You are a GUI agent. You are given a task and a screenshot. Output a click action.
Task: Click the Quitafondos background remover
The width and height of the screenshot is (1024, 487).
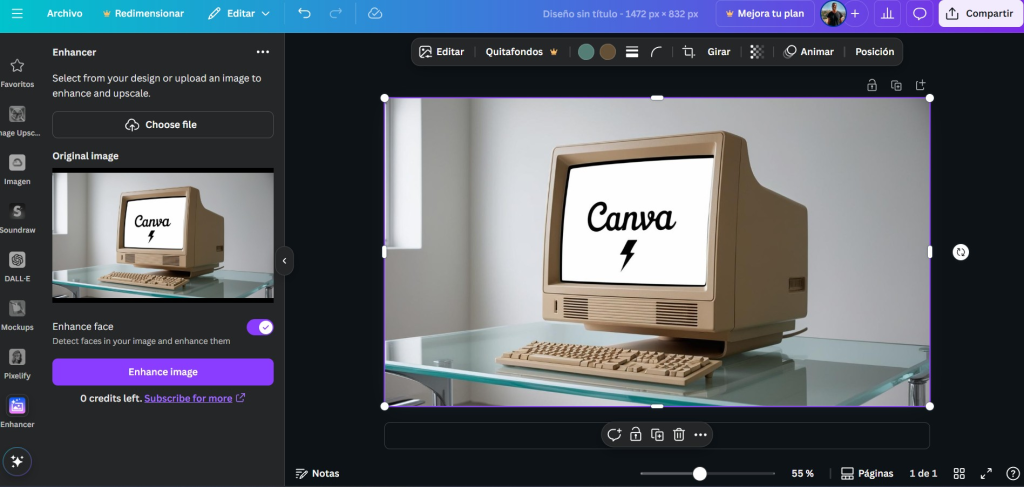522,52
